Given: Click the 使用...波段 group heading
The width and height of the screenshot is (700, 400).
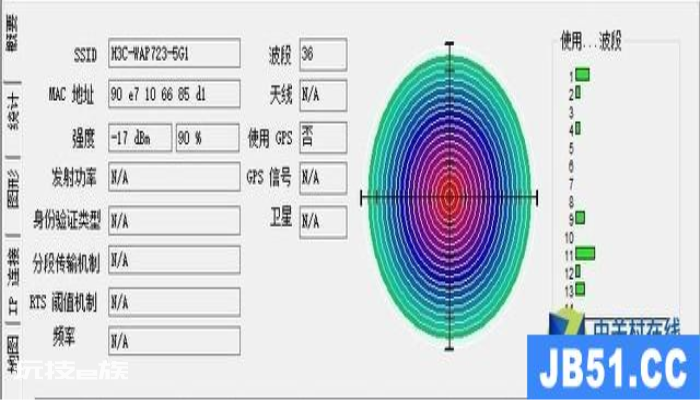Looking at the screenshot, I should click(x=591, y=41).
